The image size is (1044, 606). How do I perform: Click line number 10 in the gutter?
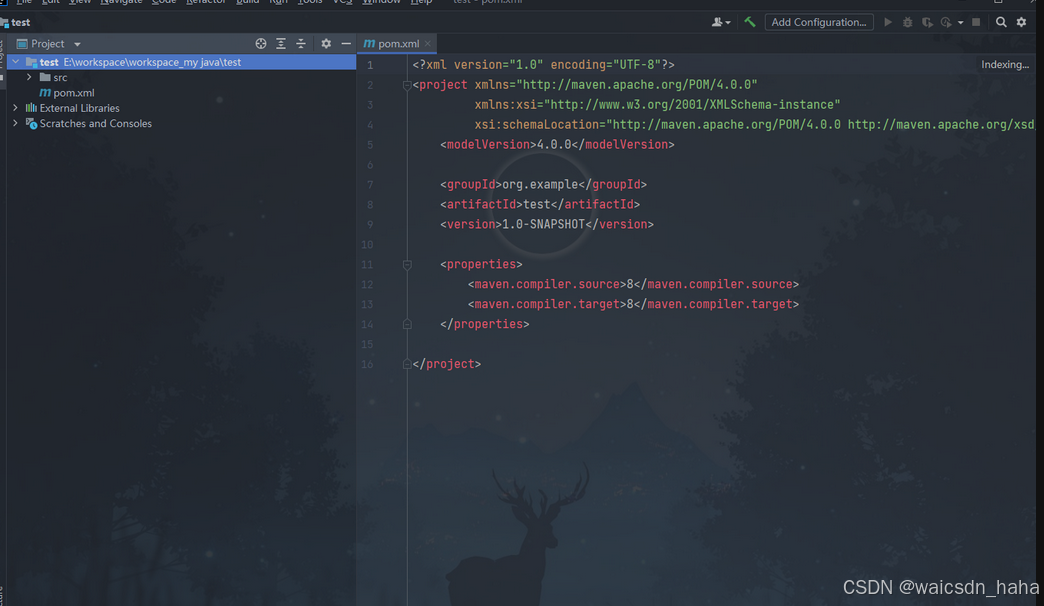[x=367, y=245]
